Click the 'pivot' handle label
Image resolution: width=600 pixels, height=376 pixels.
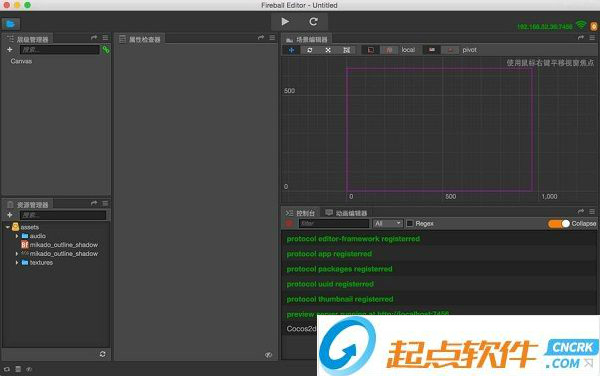(470, 50)
